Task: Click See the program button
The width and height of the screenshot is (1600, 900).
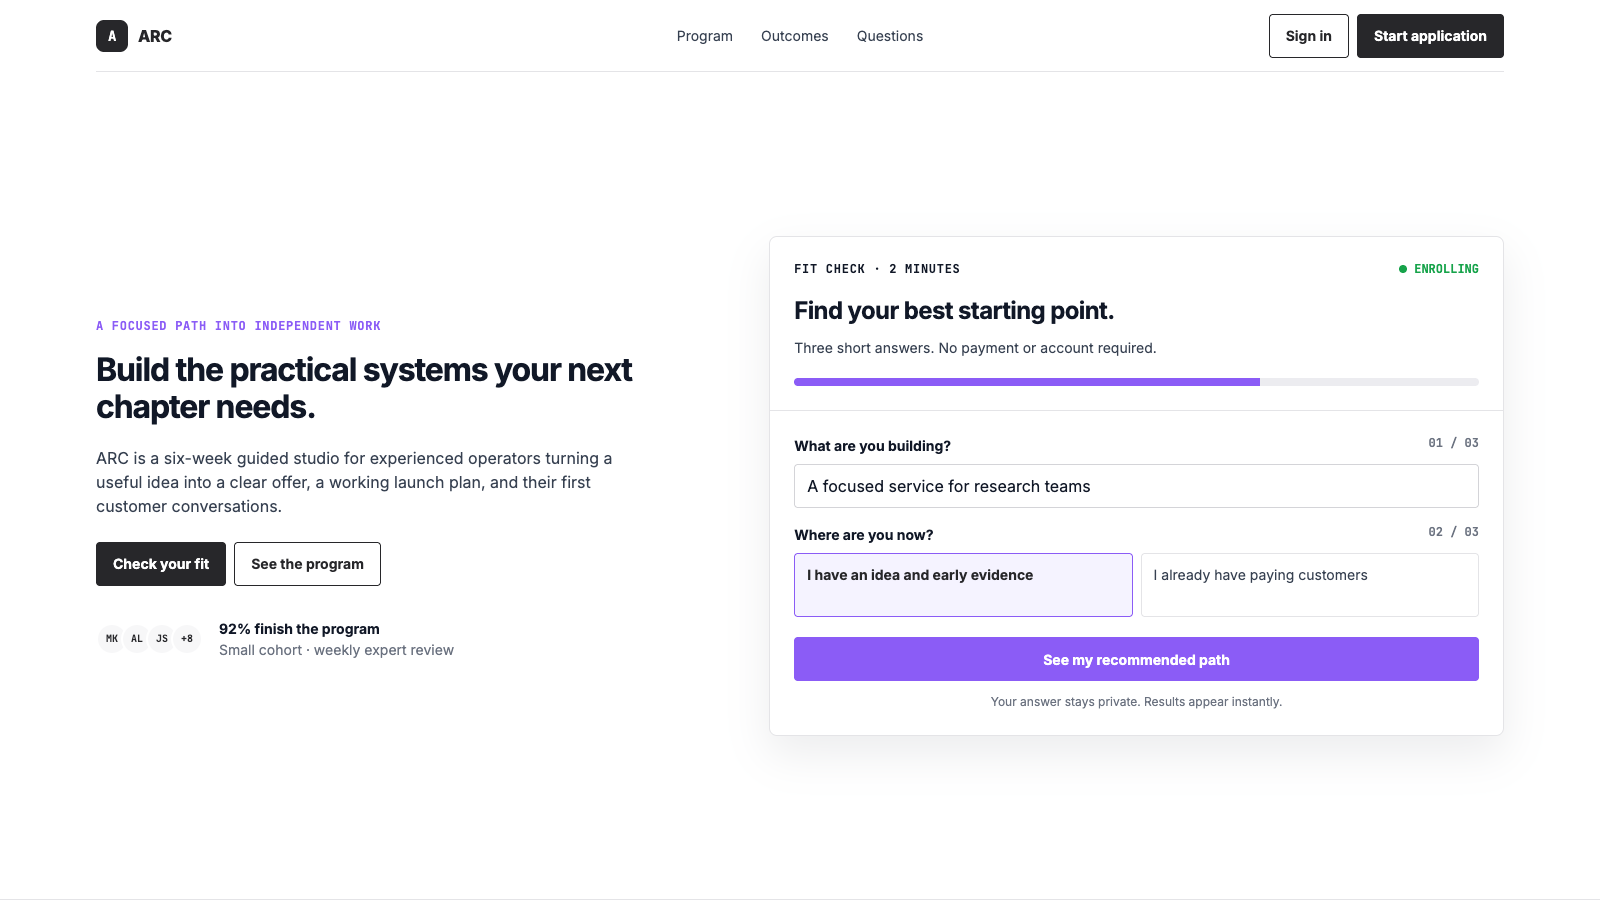Action: (307, 564)
